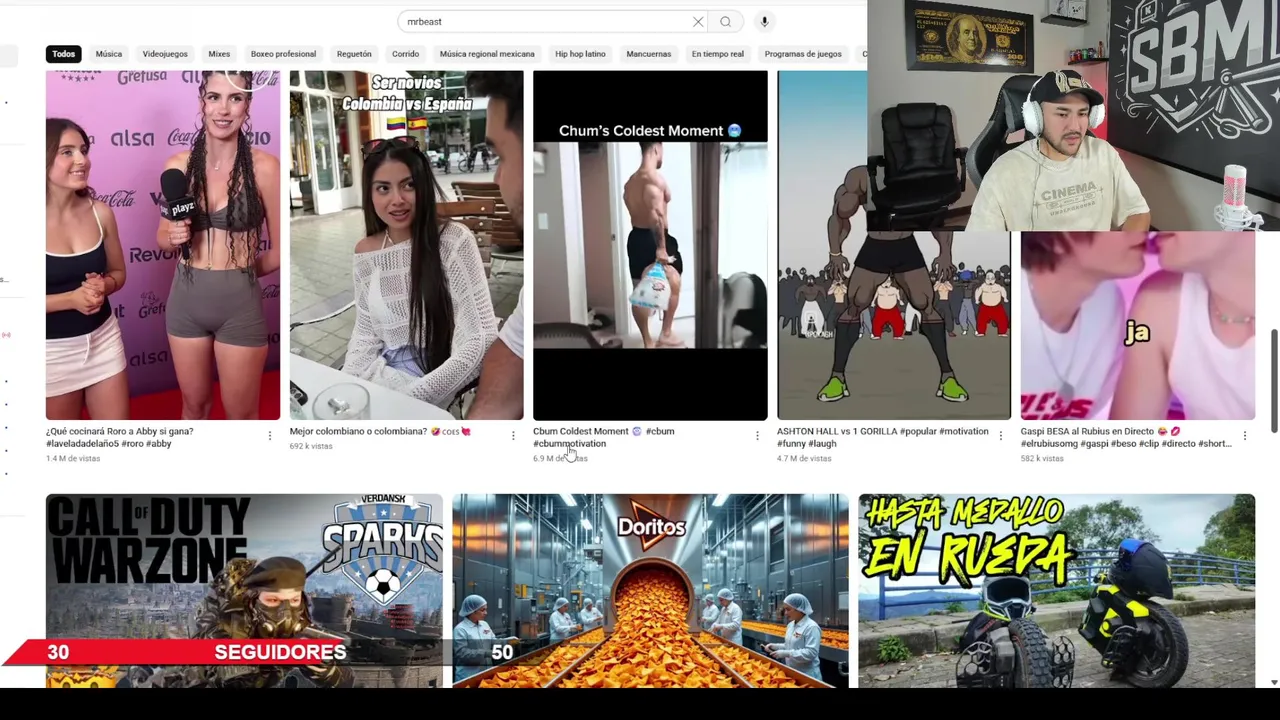1280x720 pixels.
Task: Open the Colombia vs España short thumbnail
Action: (406, 245)
